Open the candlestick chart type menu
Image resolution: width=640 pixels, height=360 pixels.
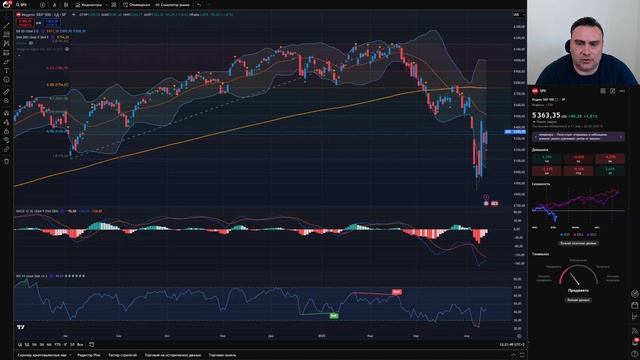[66, 5]
